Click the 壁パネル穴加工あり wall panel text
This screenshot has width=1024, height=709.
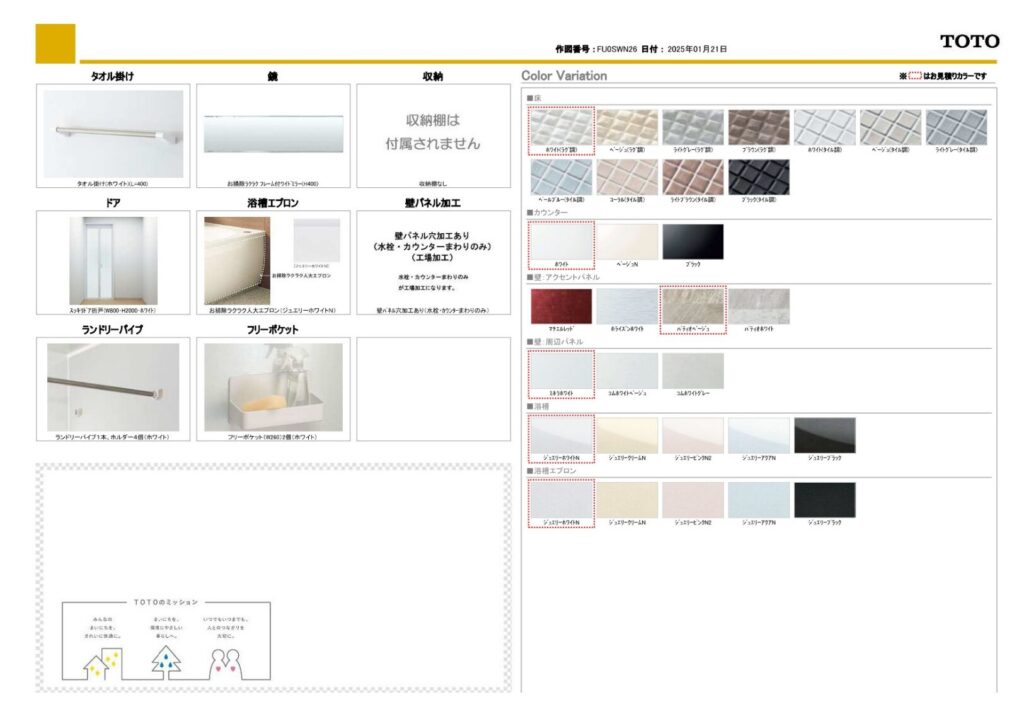433,238
